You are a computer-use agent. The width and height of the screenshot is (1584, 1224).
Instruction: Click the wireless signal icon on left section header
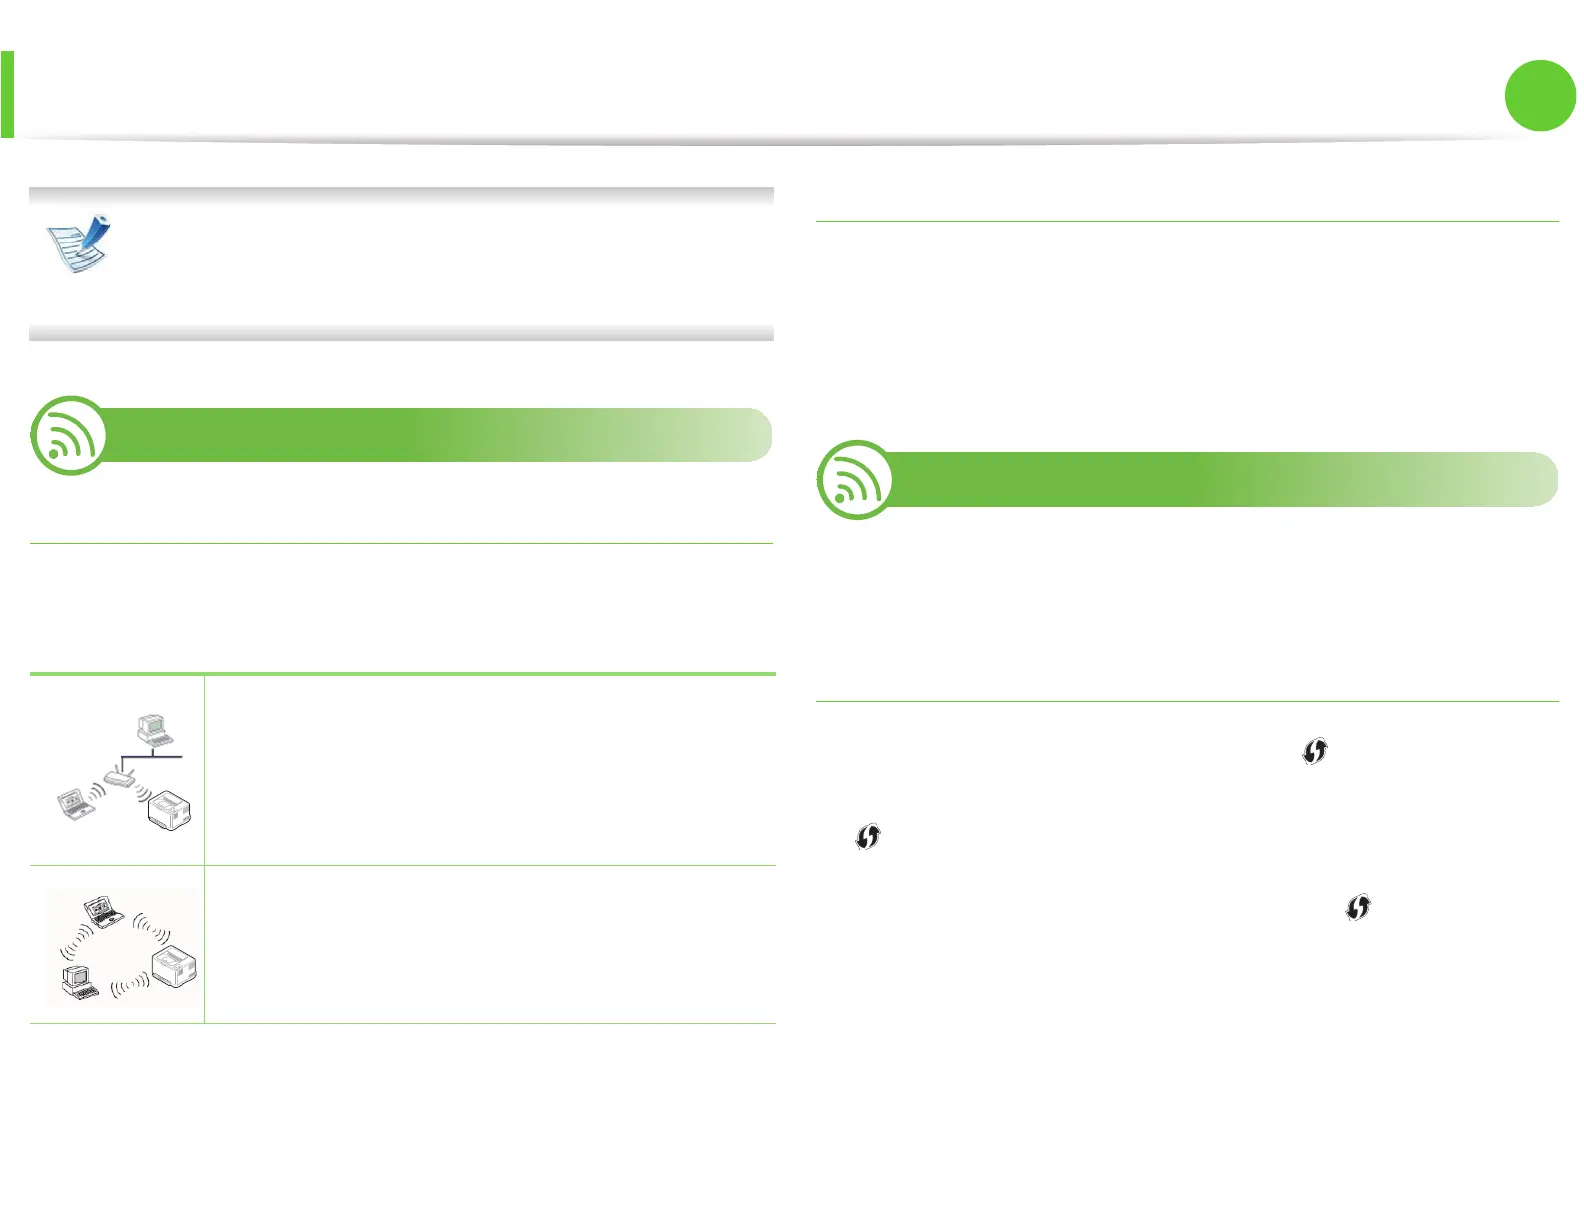69,435
